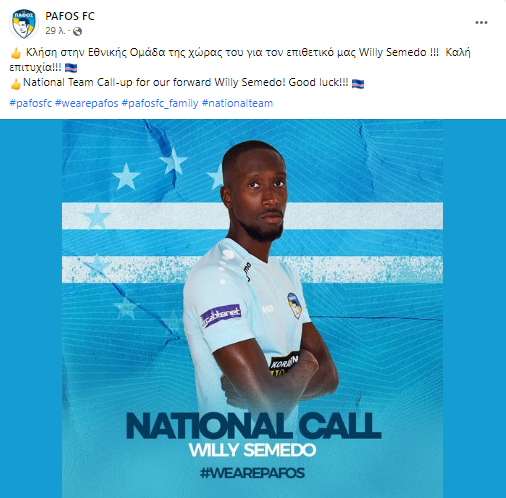Image resolution: width=506 pixels, height=498 pixels.
Task: Follow the #wearepafos hashtag link
Action: pyautogui.click(x=87, y=103)
